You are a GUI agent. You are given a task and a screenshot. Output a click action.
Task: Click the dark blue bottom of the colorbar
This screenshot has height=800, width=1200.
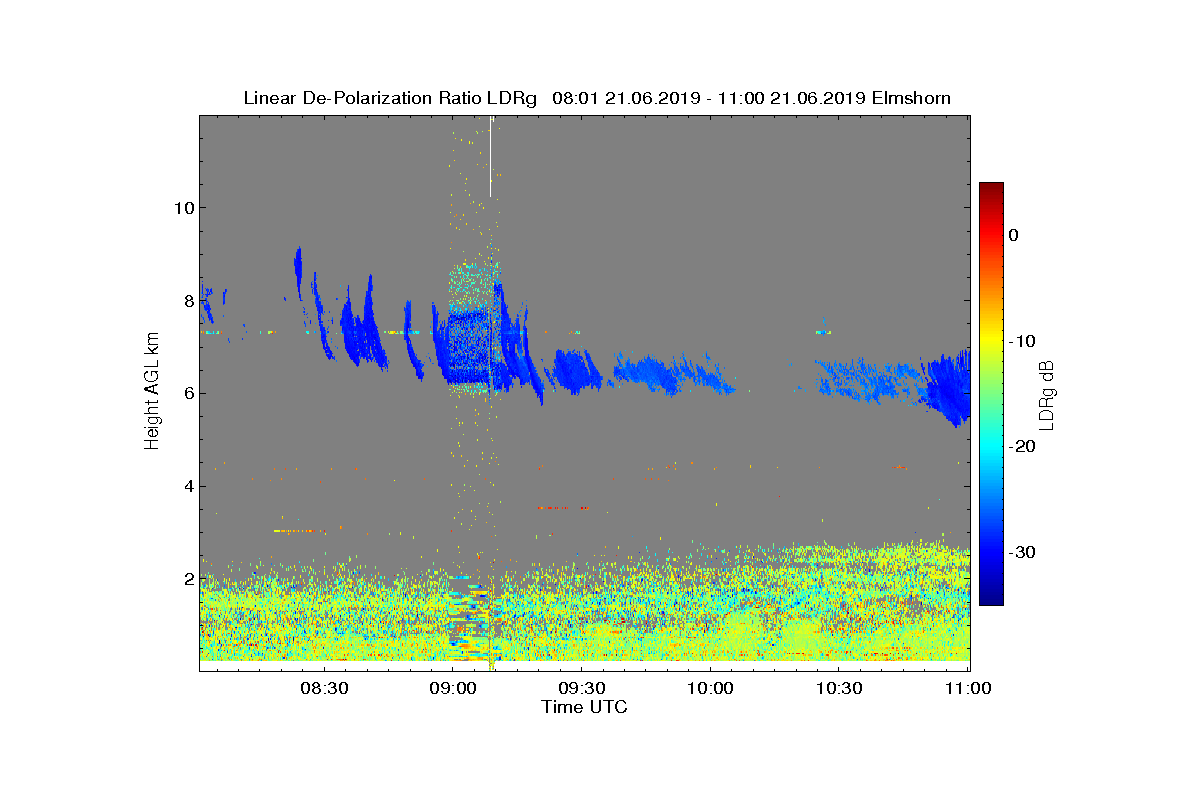pyautogui.click(x=991, y=598)
